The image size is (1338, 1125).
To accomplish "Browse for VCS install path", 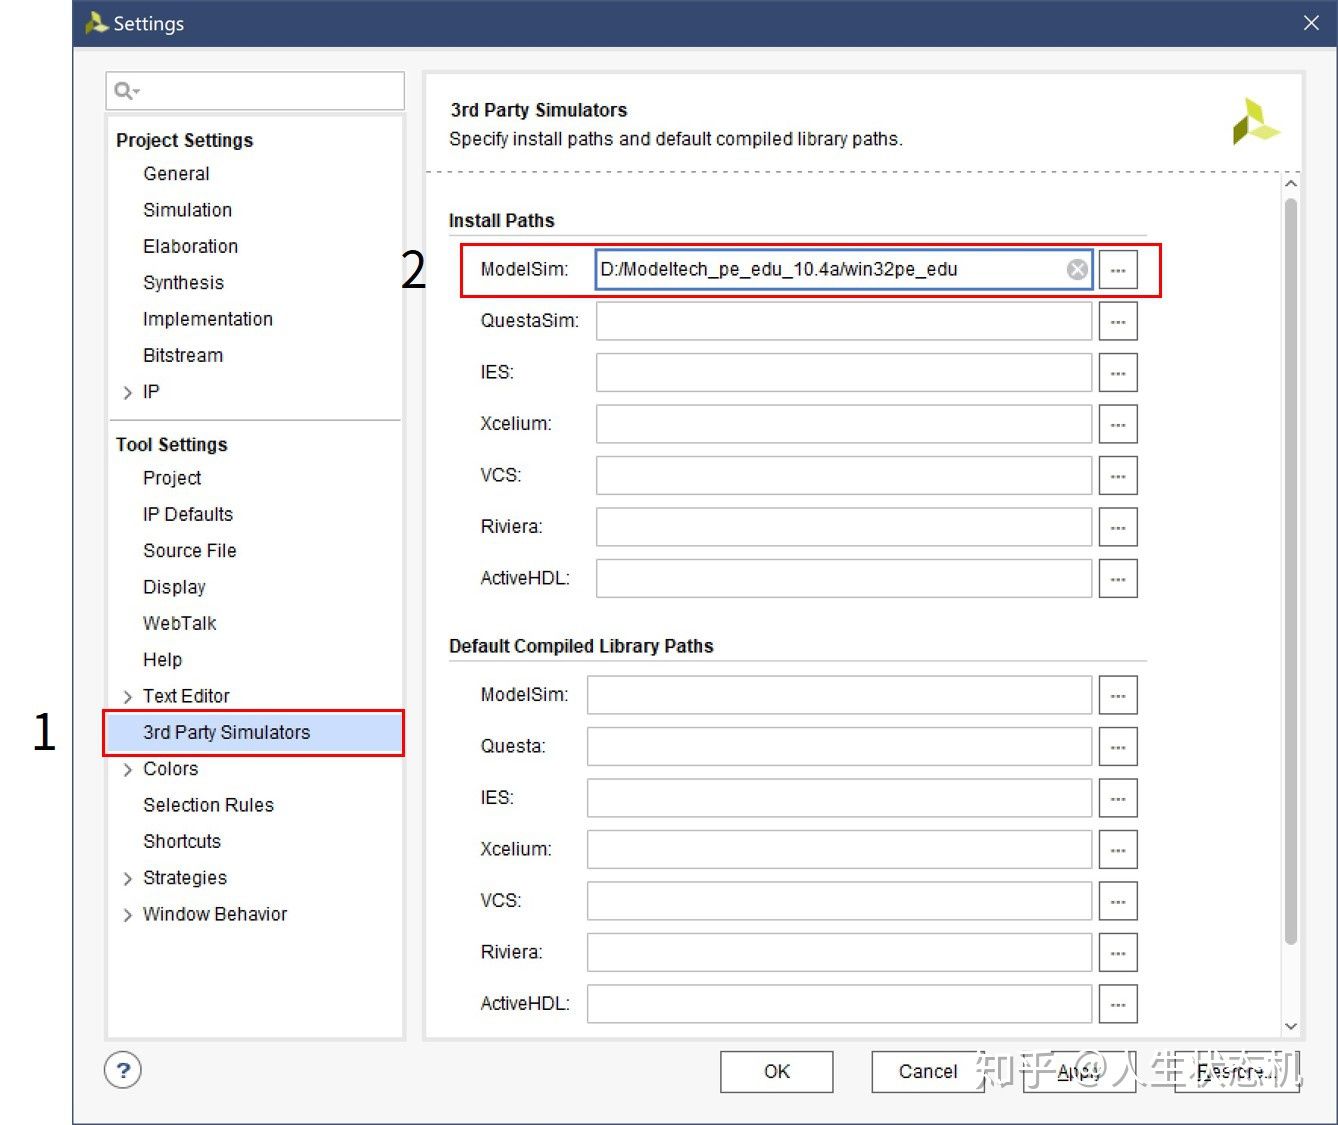I will pyautogui.click(x=1118, y=476).
